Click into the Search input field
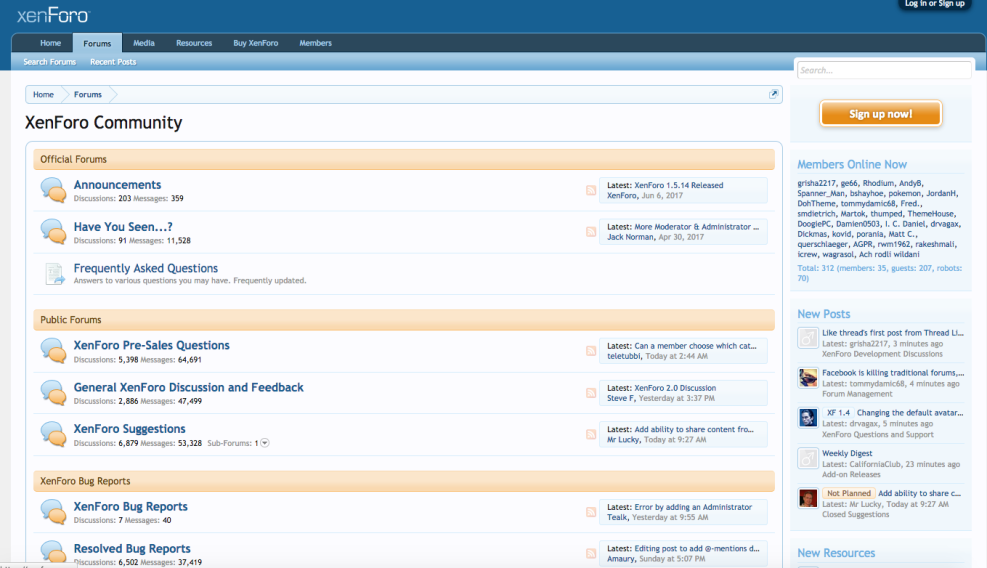 click(883, 71)
